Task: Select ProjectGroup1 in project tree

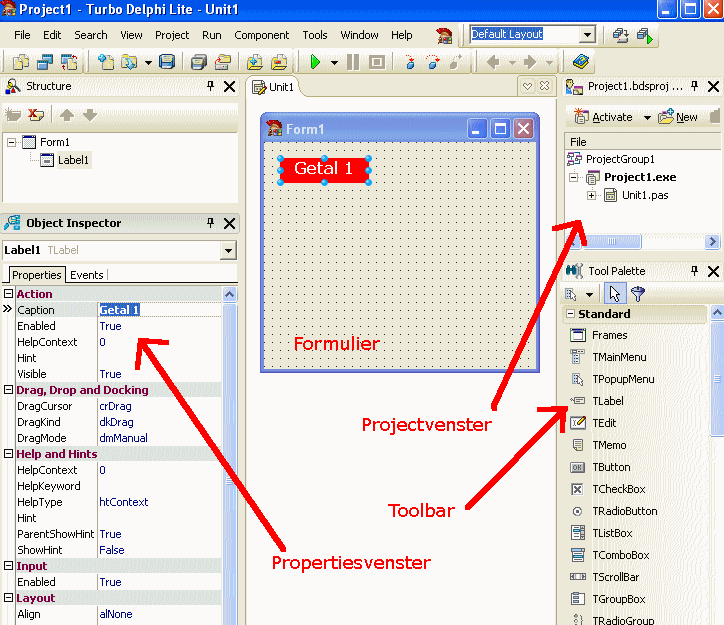Action: pyautogui.click(x=620, y=159)
